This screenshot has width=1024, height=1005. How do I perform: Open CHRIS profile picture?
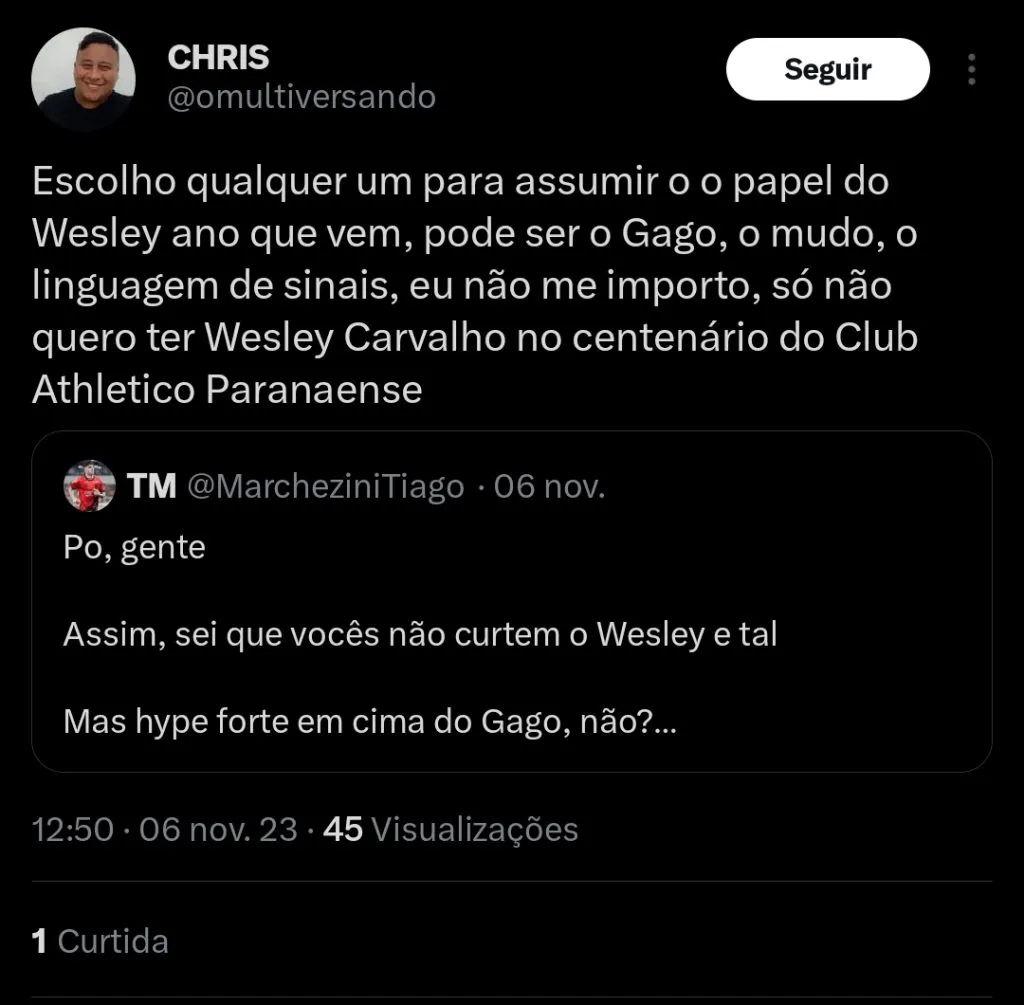83,79
